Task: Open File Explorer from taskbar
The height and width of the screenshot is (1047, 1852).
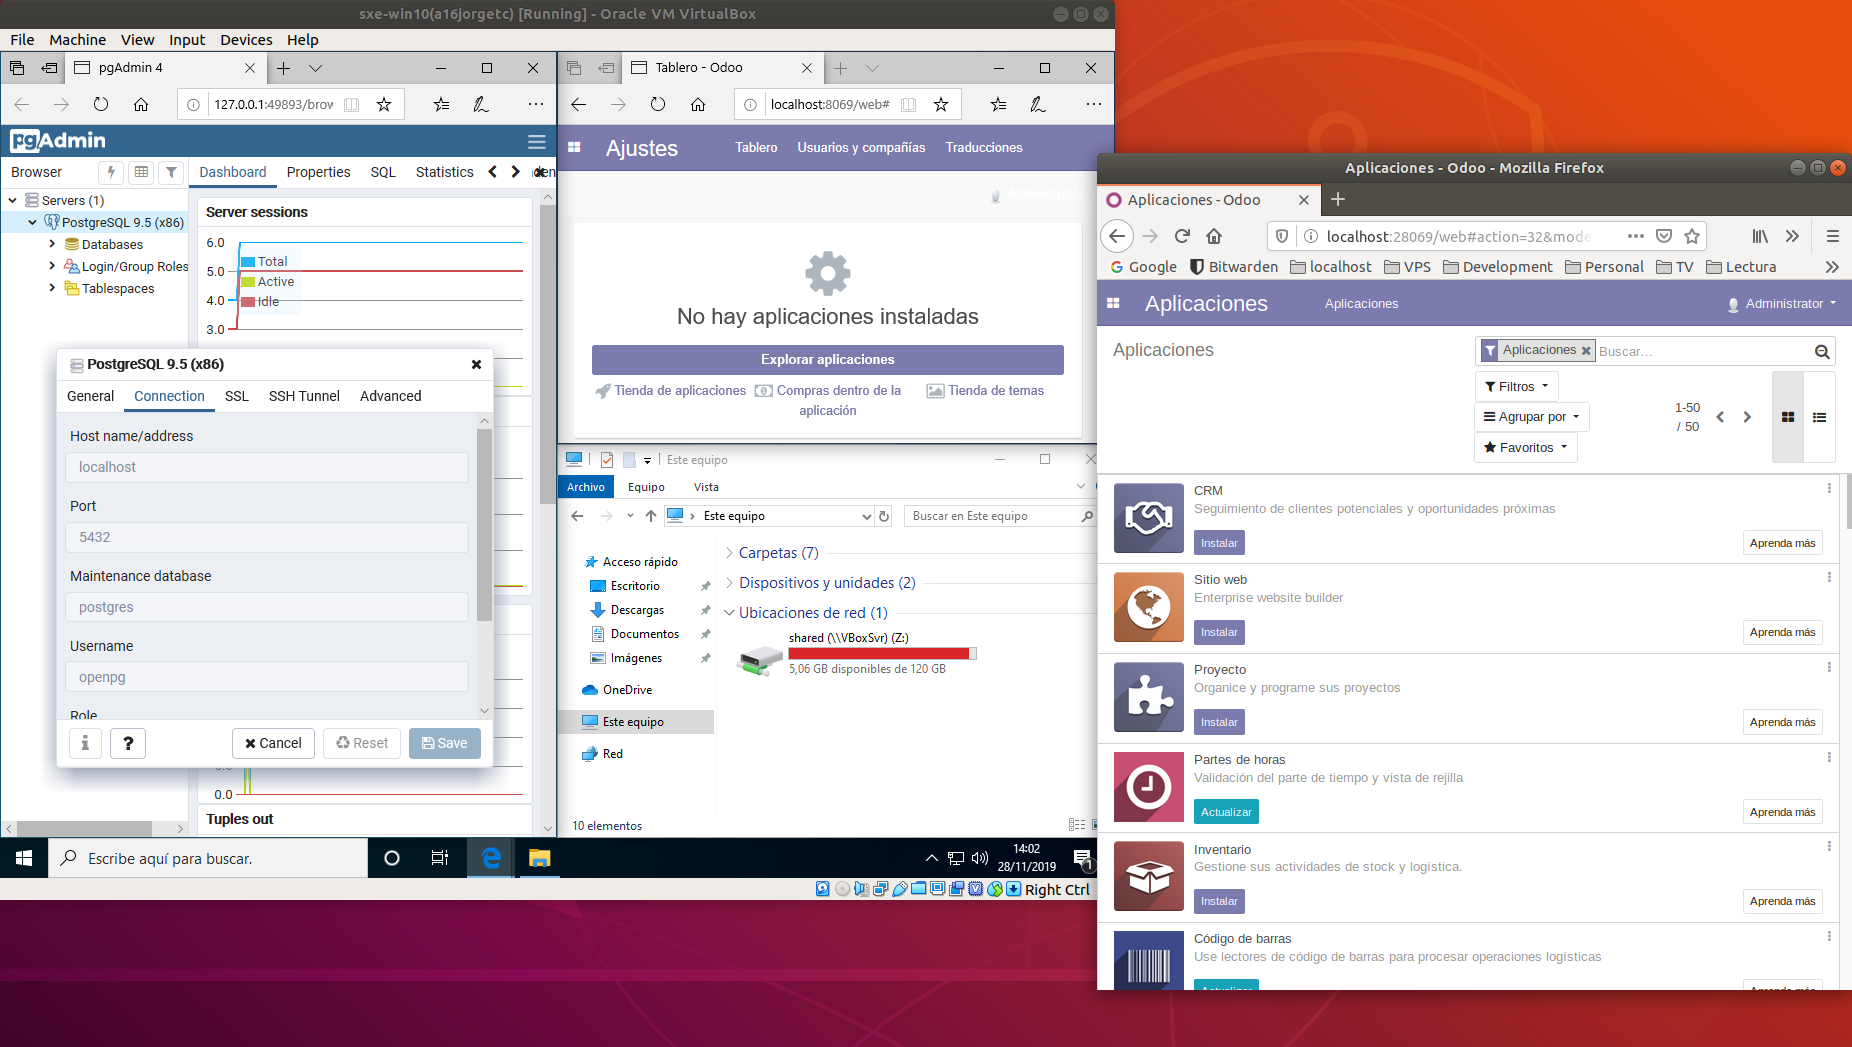Action: (539, 858)
